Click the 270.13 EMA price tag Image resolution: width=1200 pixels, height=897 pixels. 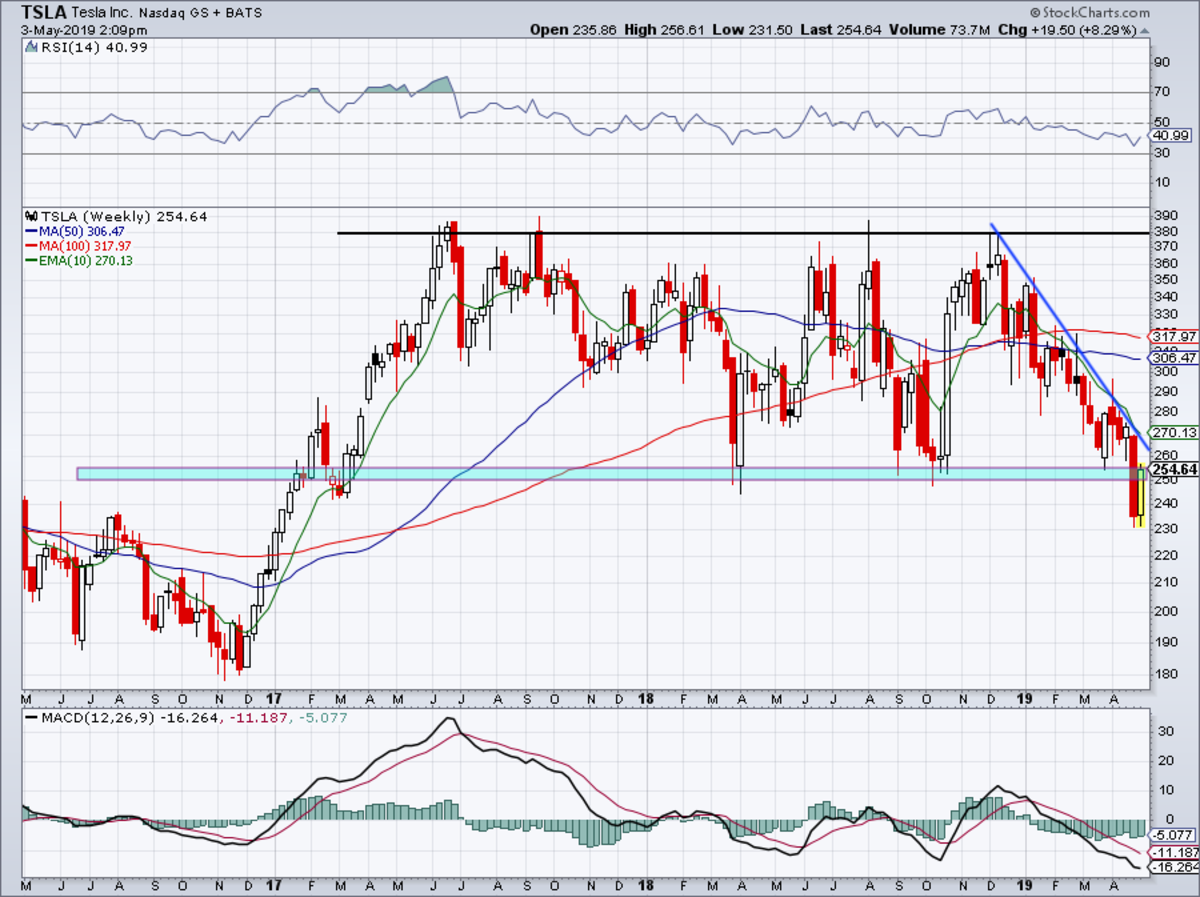pos(1174,433)
